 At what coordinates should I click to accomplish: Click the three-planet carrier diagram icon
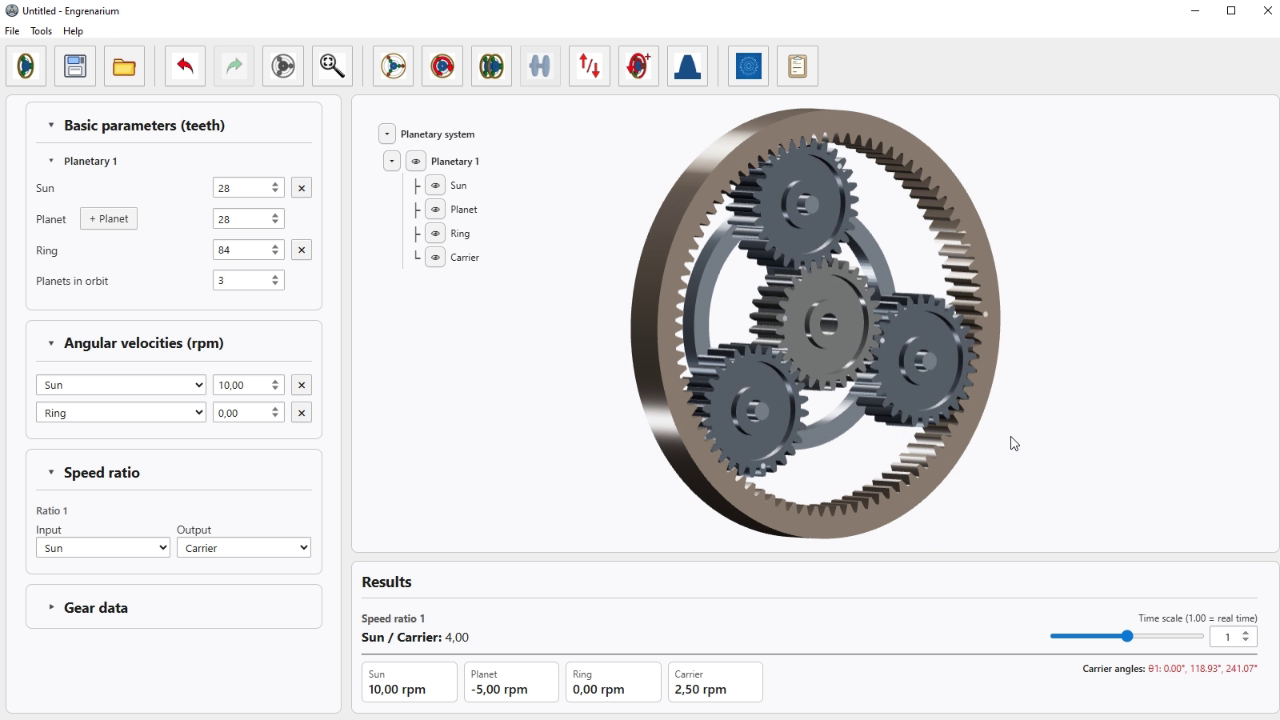pos(393,66)
